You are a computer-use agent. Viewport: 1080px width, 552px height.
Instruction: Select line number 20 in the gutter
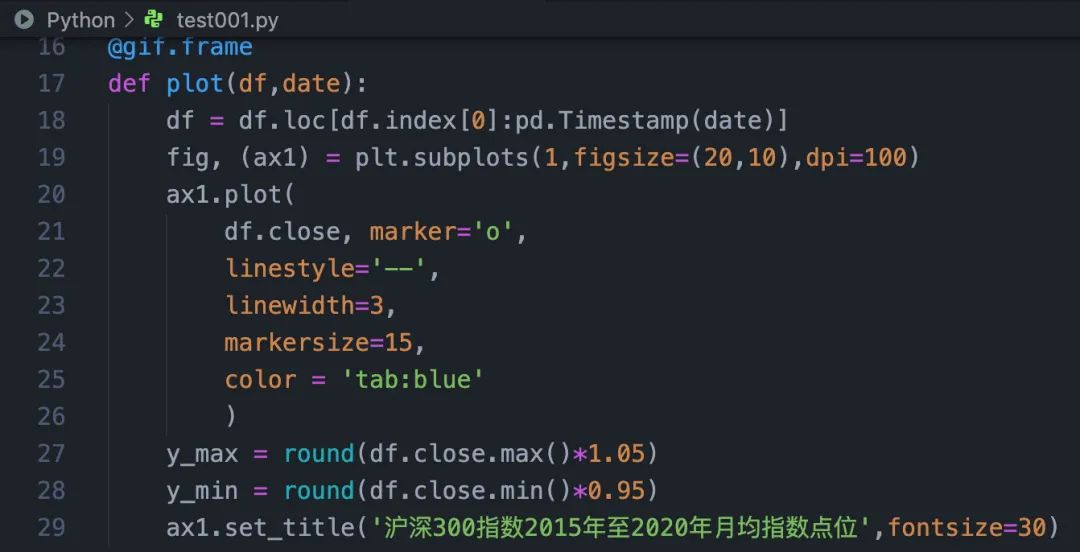click(x=51, y=194)
